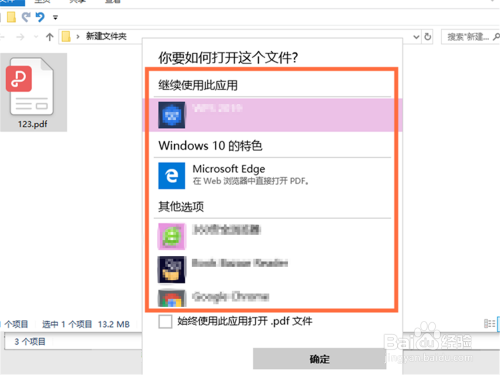
Task: Go up one folder level with up arrow
Action: [50, 37]
